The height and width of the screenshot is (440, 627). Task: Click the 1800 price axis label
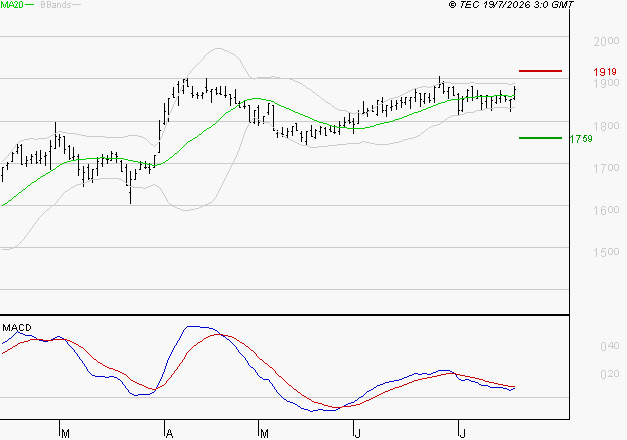[x=606, y=126]
